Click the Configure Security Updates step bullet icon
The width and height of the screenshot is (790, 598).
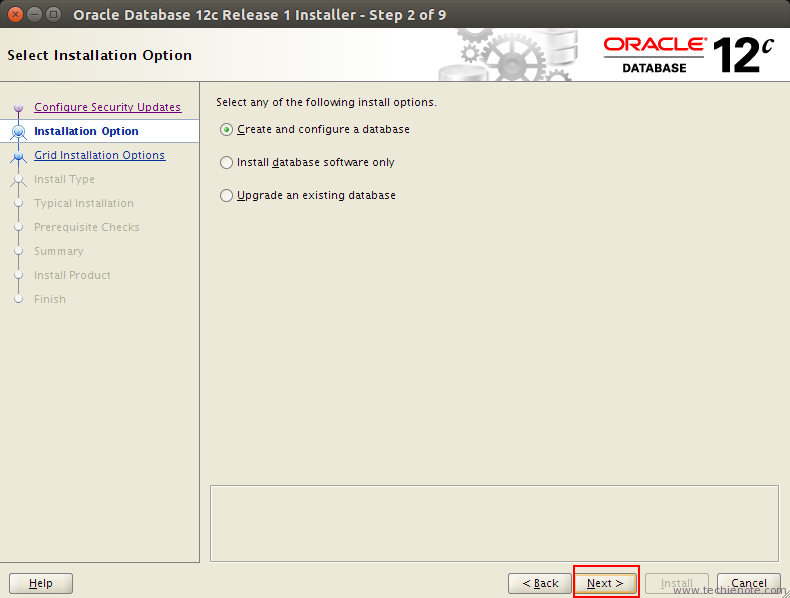pos(19,107)
